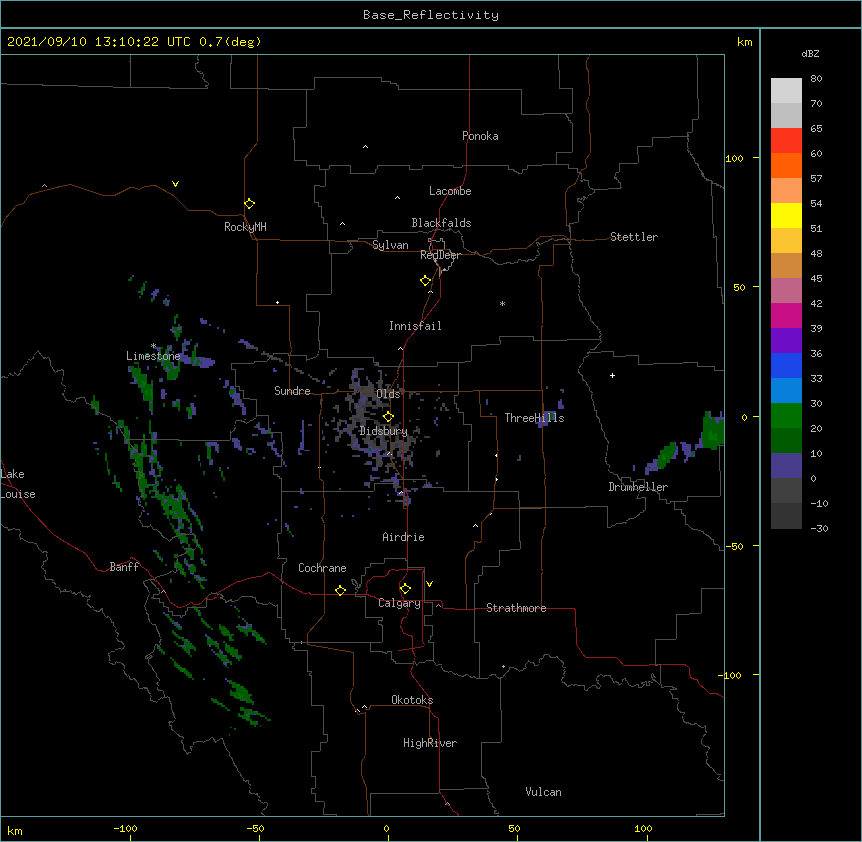Click the Calgary city label

click(x=400, y=603)
